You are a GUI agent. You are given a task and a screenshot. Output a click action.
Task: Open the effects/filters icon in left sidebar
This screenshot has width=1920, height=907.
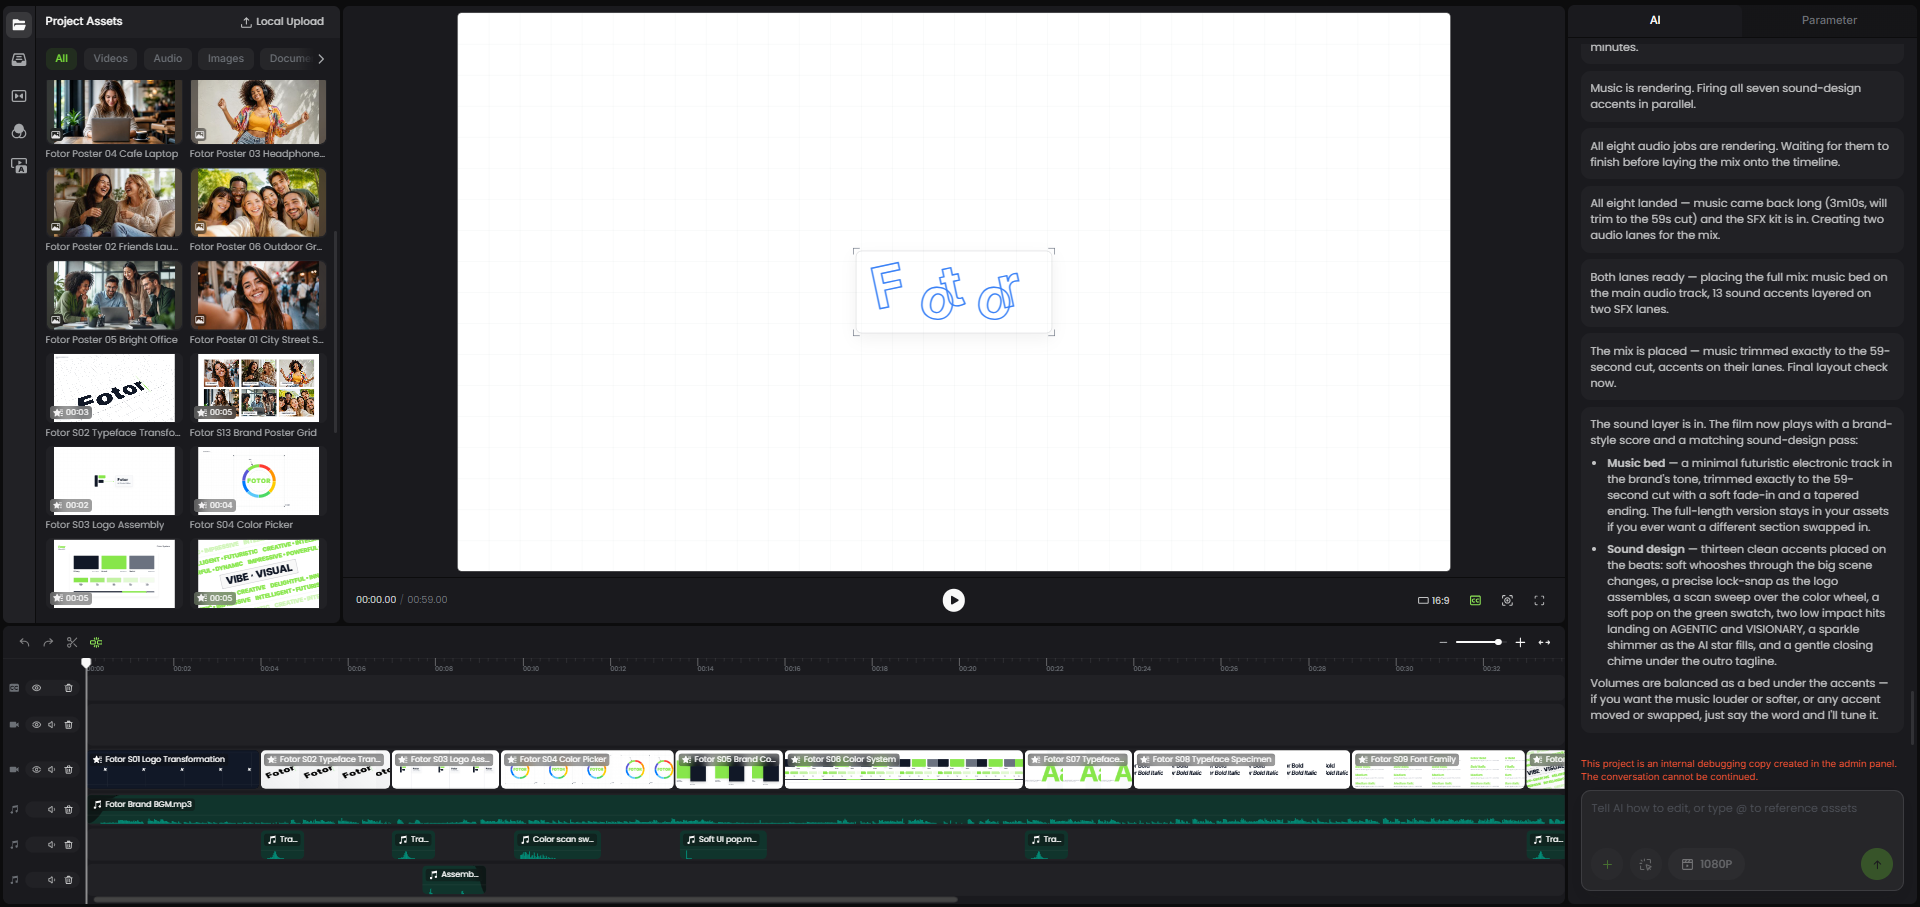19,131
